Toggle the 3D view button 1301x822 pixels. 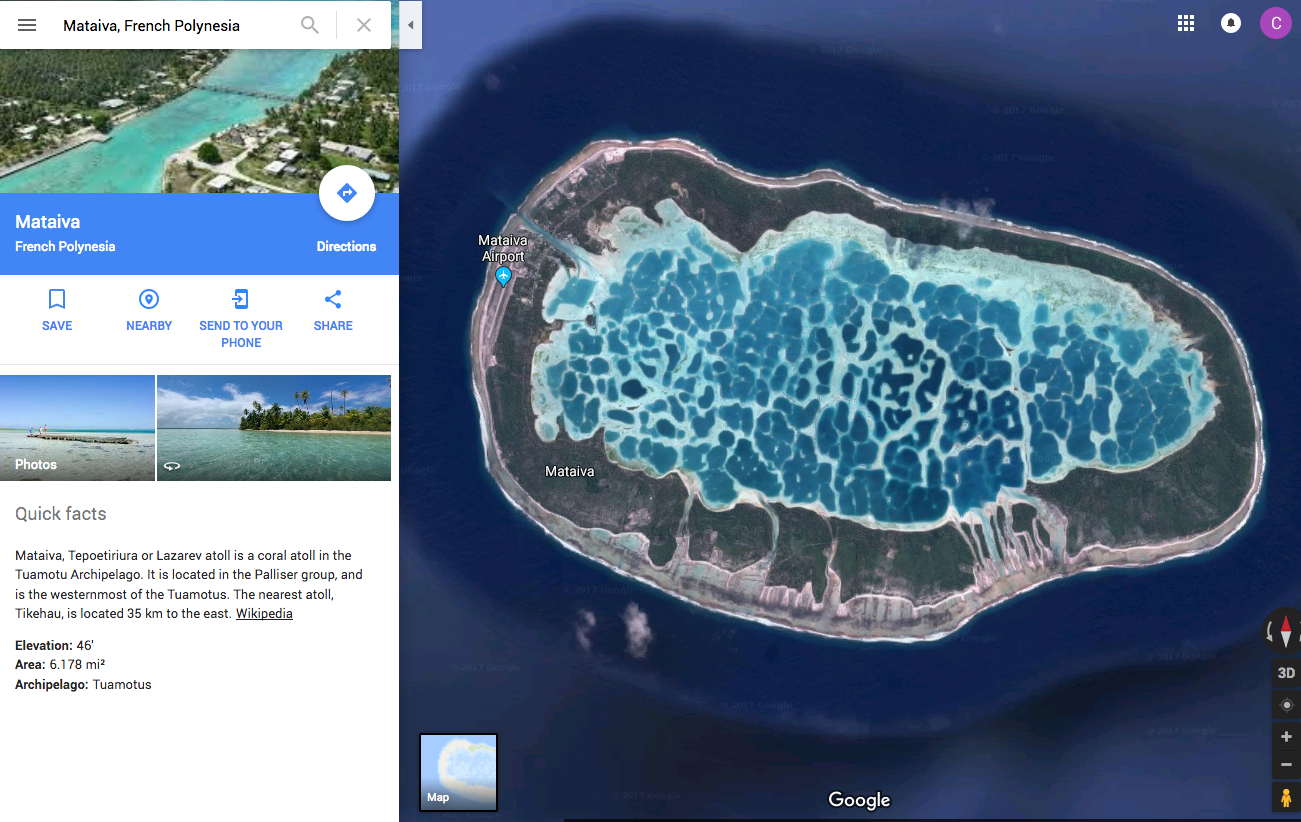(x=1286, y=673)
